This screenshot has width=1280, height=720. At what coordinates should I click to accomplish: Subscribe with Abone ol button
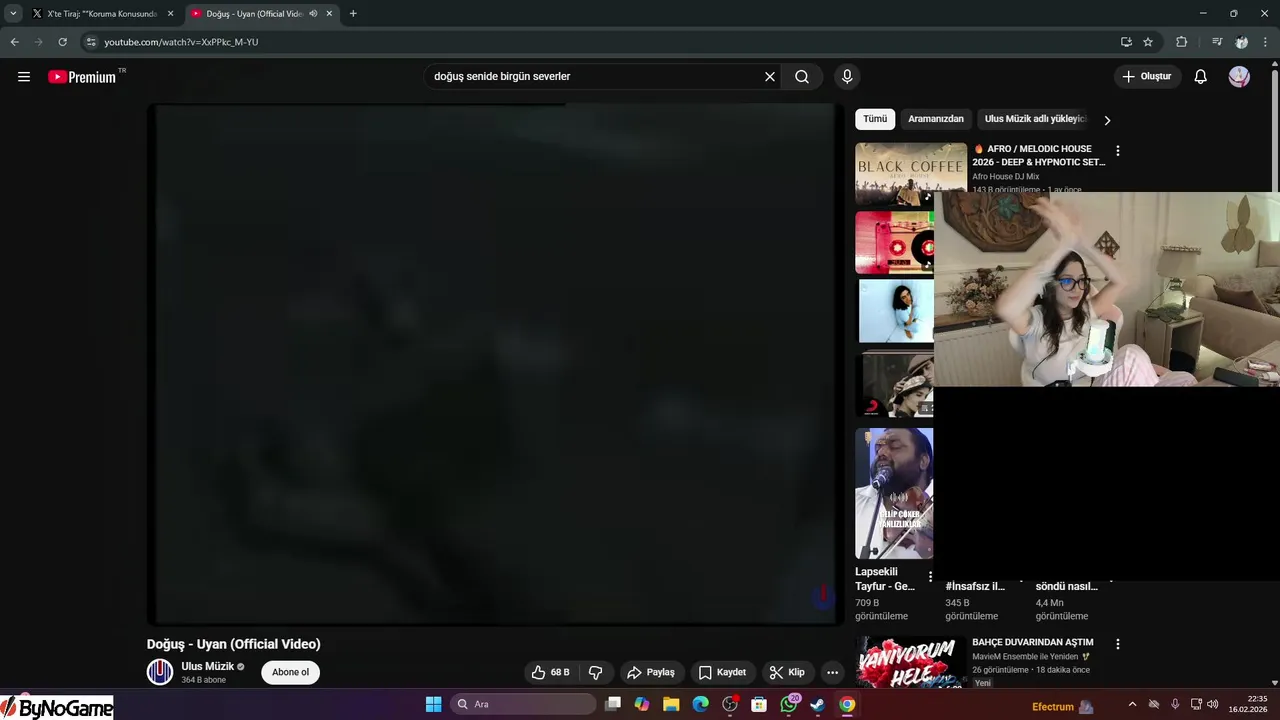[291, 672]
